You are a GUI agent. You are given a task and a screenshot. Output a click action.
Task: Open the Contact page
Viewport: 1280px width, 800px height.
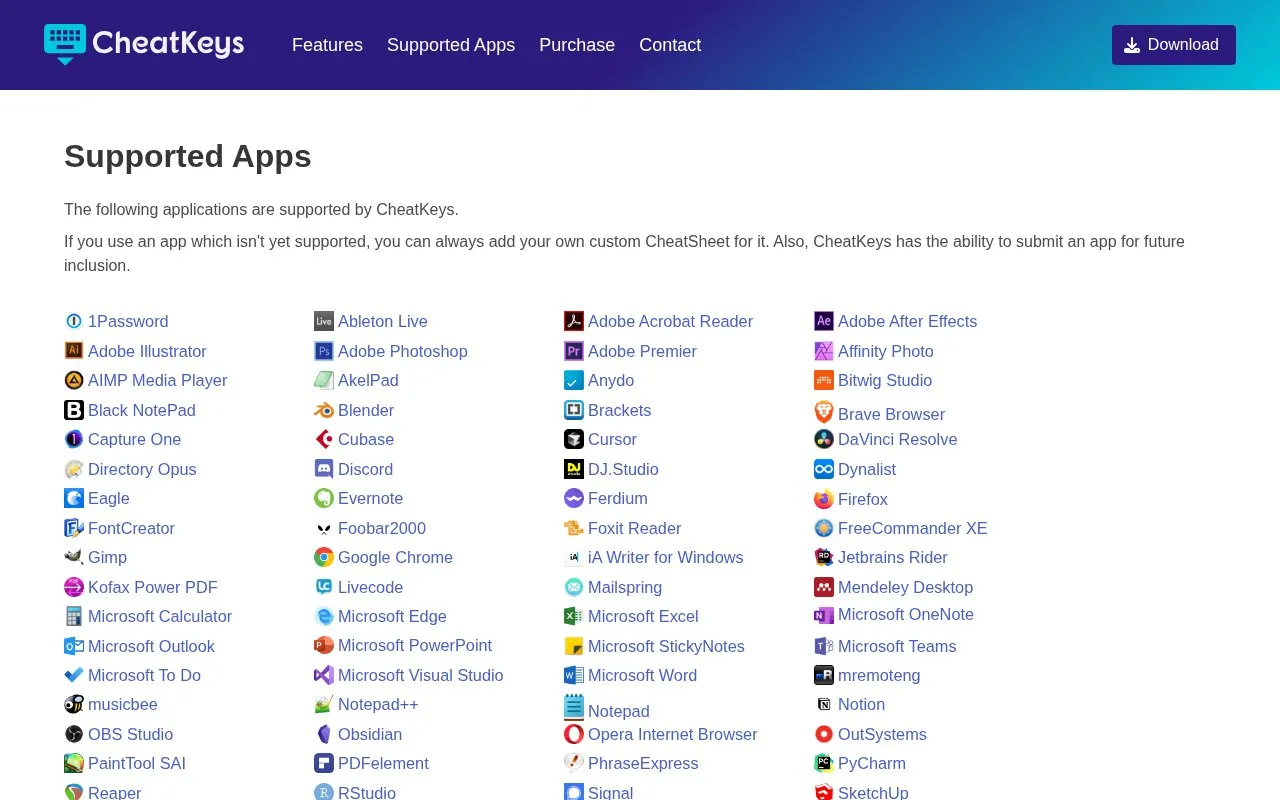[670, 45]
